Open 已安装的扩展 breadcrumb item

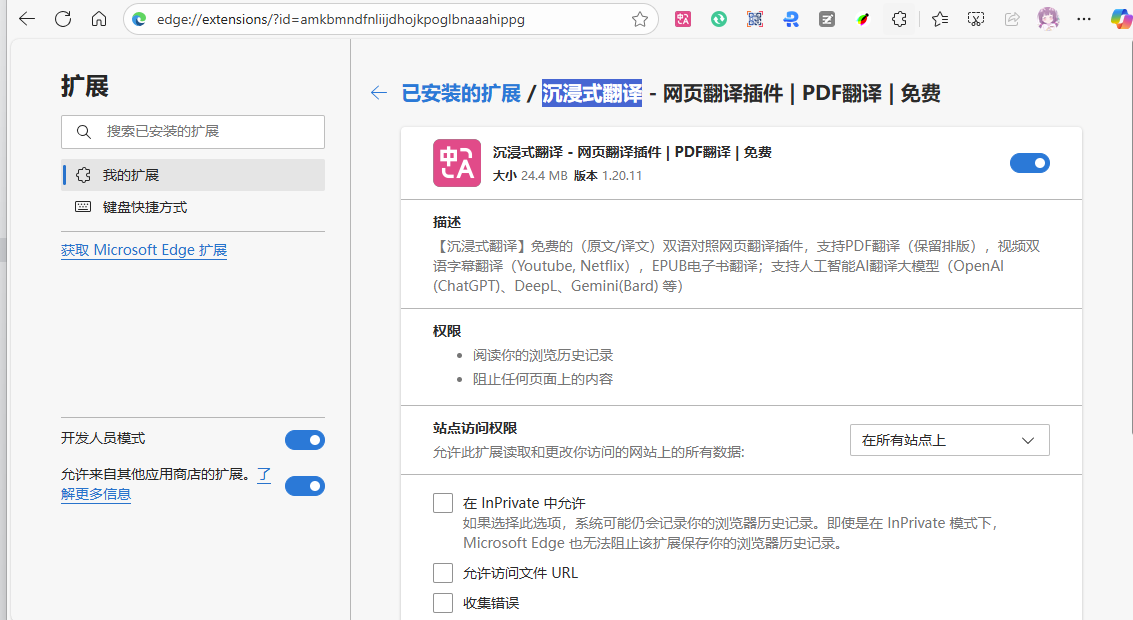point(461,91)
